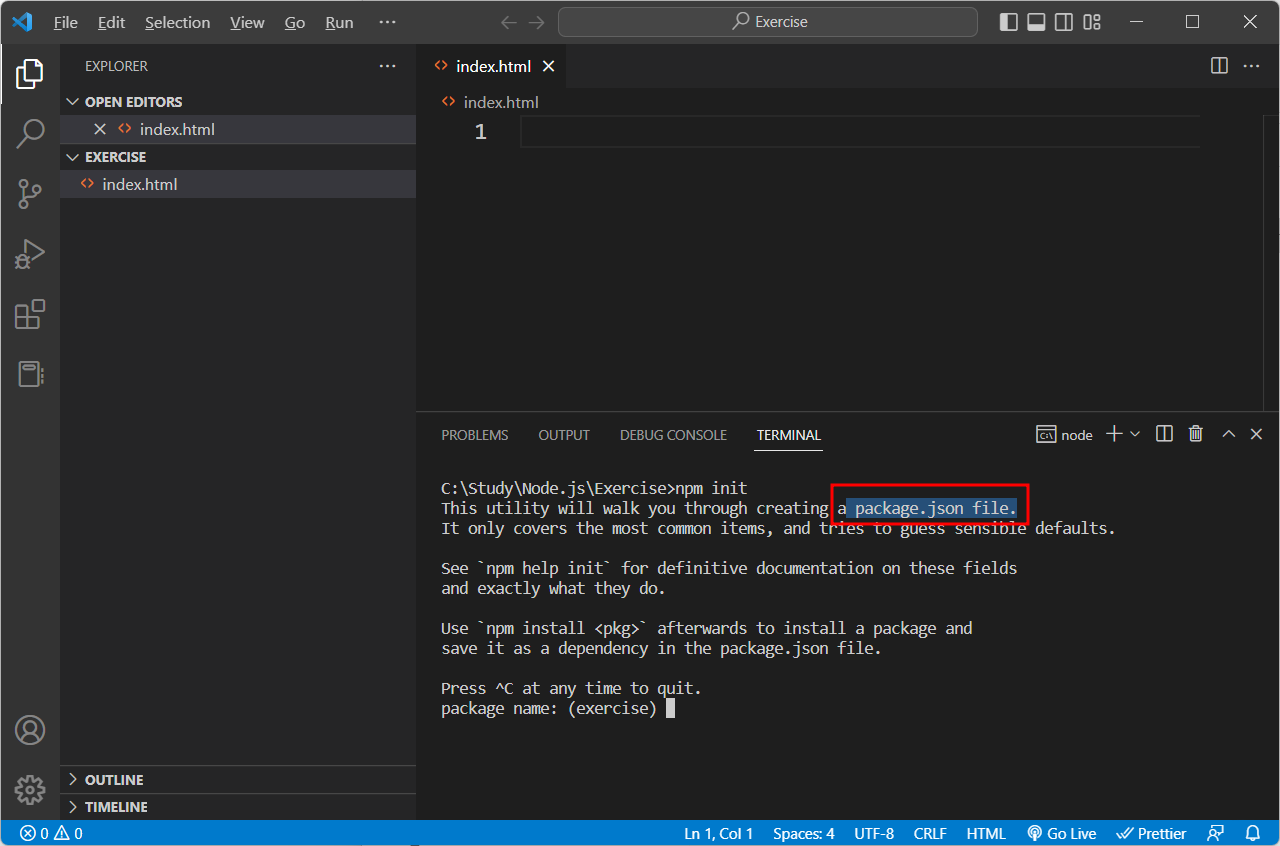Open the Manage gear menu

pos(30,789)
